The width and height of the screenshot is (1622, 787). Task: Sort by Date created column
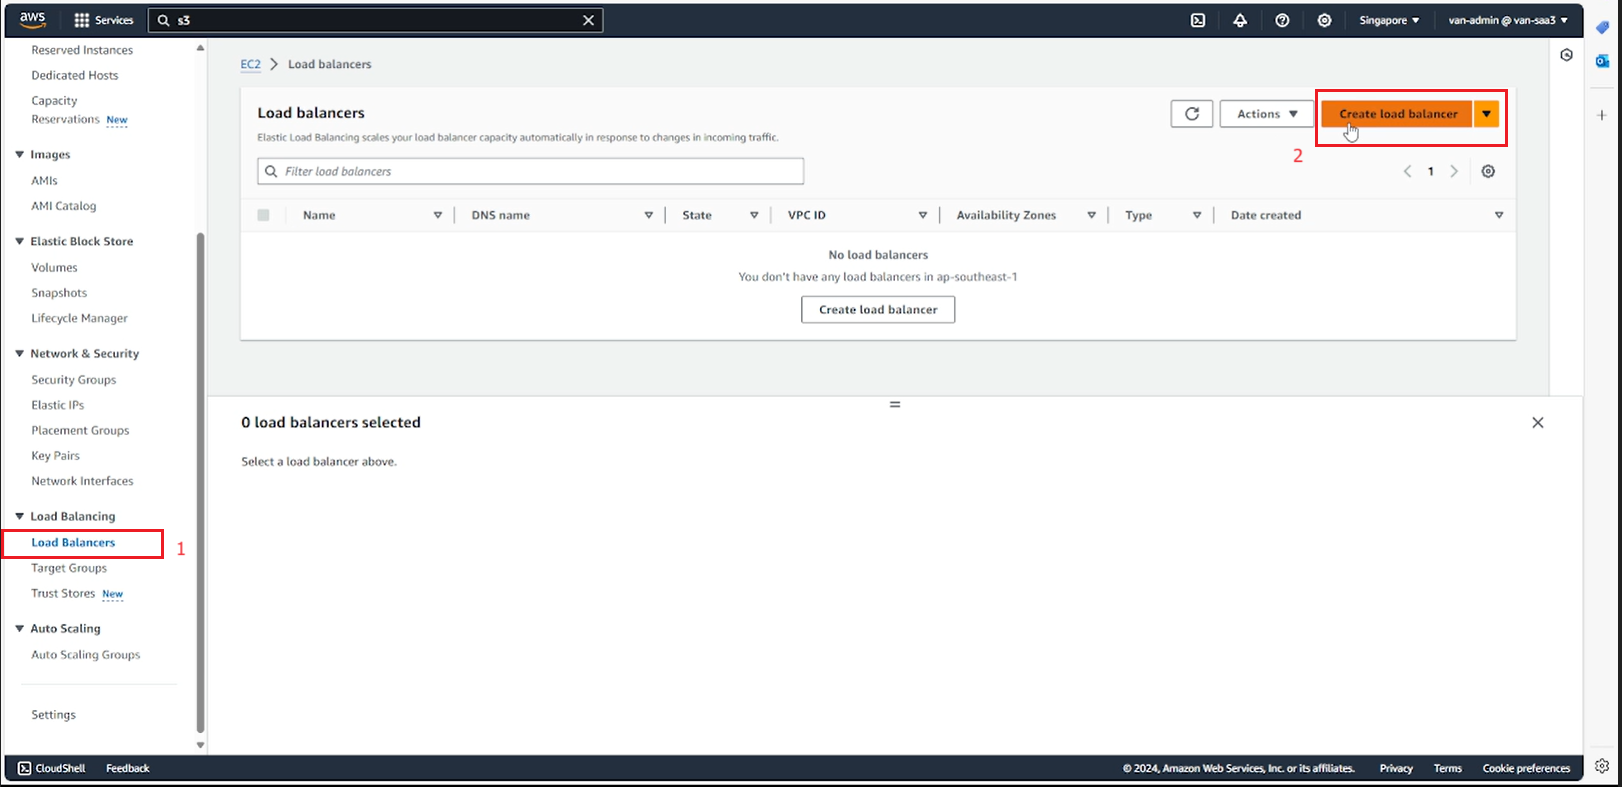pos(1498,215)
